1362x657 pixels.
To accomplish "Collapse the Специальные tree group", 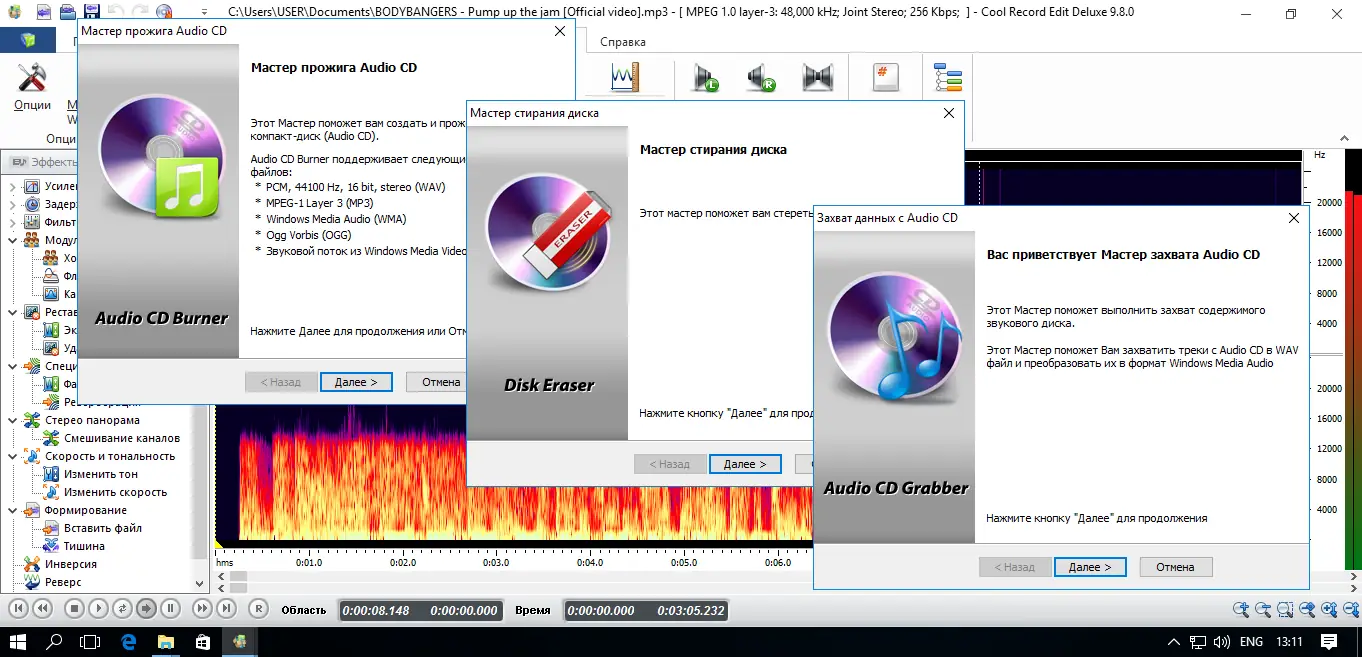I will 12,366.
